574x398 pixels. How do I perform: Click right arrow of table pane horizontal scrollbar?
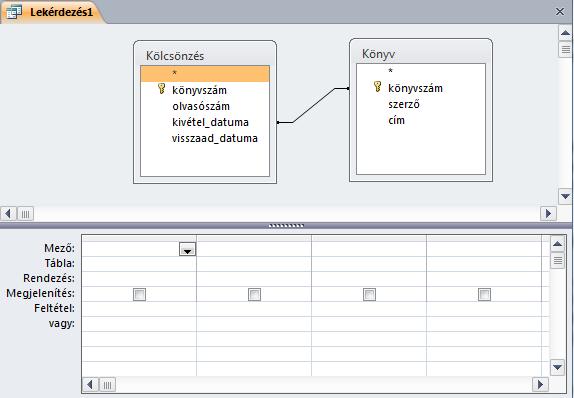coord(548,213)
